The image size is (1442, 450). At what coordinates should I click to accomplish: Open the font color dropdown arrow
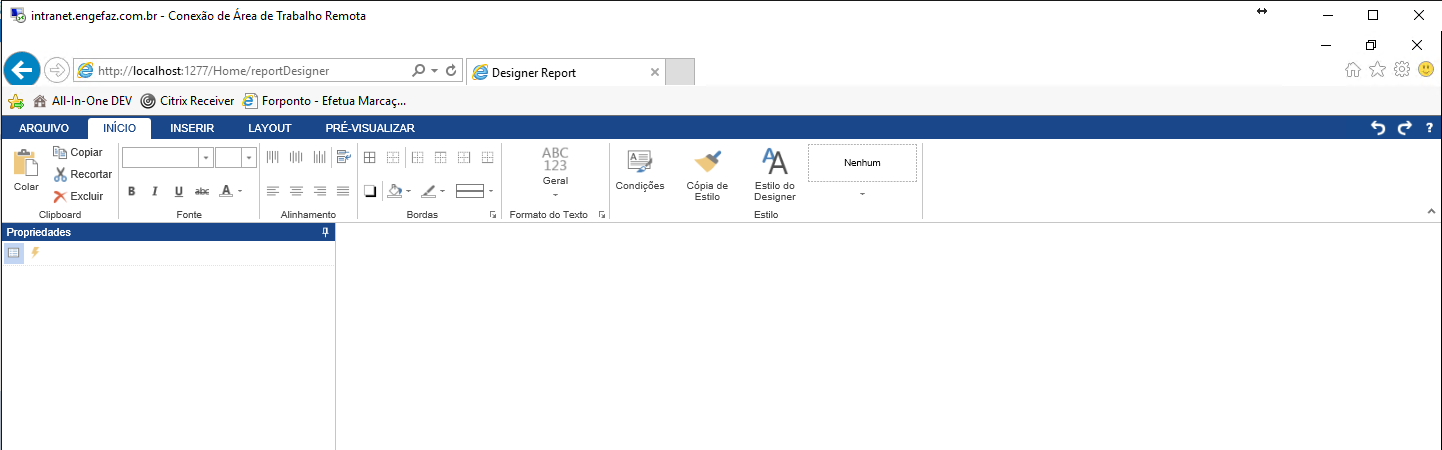240,191
